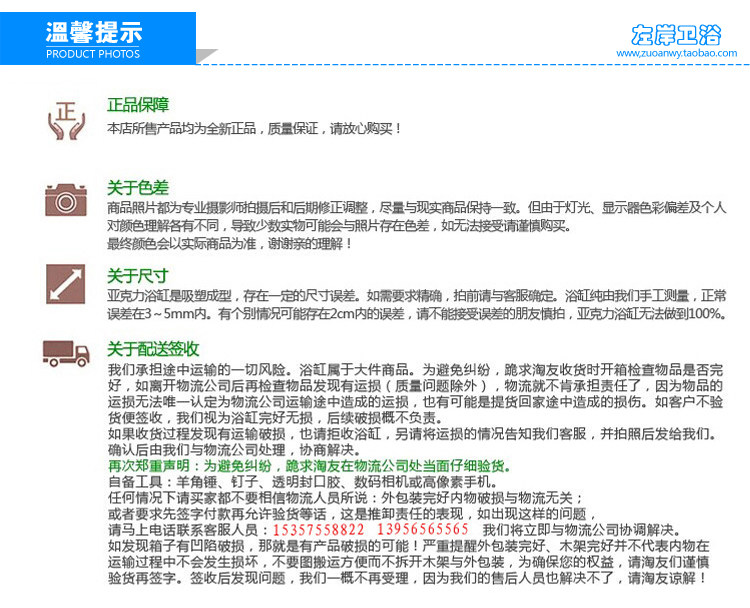
Task: Click the delivery truck icon
Action: pos(66,354)
